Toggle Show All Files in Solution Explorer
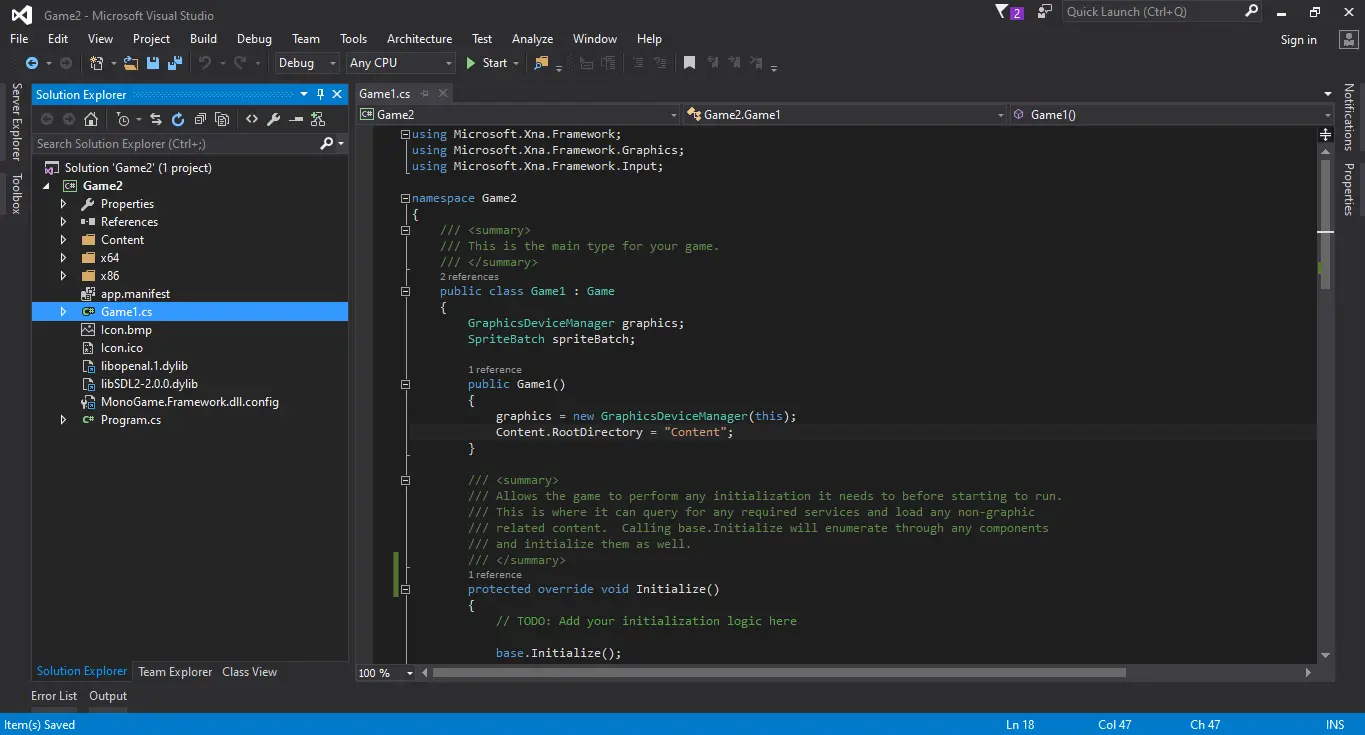Image resolution: width=1365 pixels, height=735 pixels. 222,119
